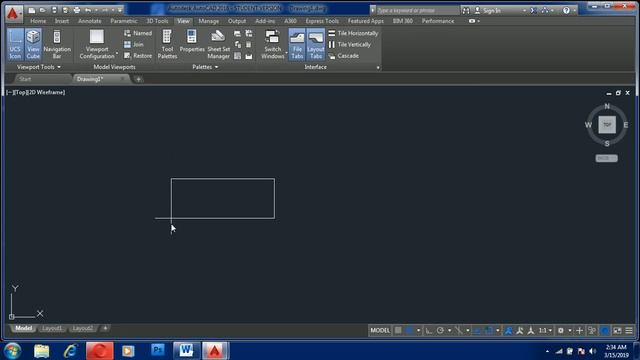This screenshot has width=640, height=360.
Task: Open the Properties palette
Action: tap(192, 41)
